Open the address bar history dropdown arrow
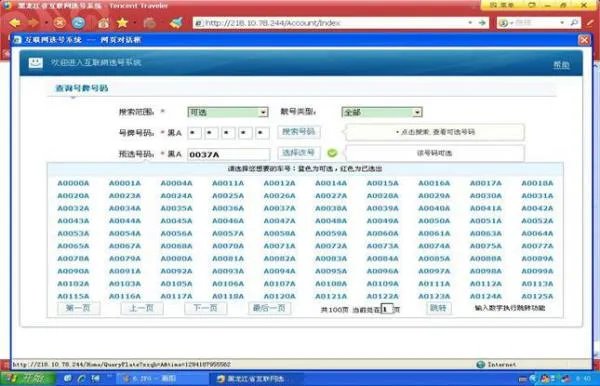 (470, 23)
